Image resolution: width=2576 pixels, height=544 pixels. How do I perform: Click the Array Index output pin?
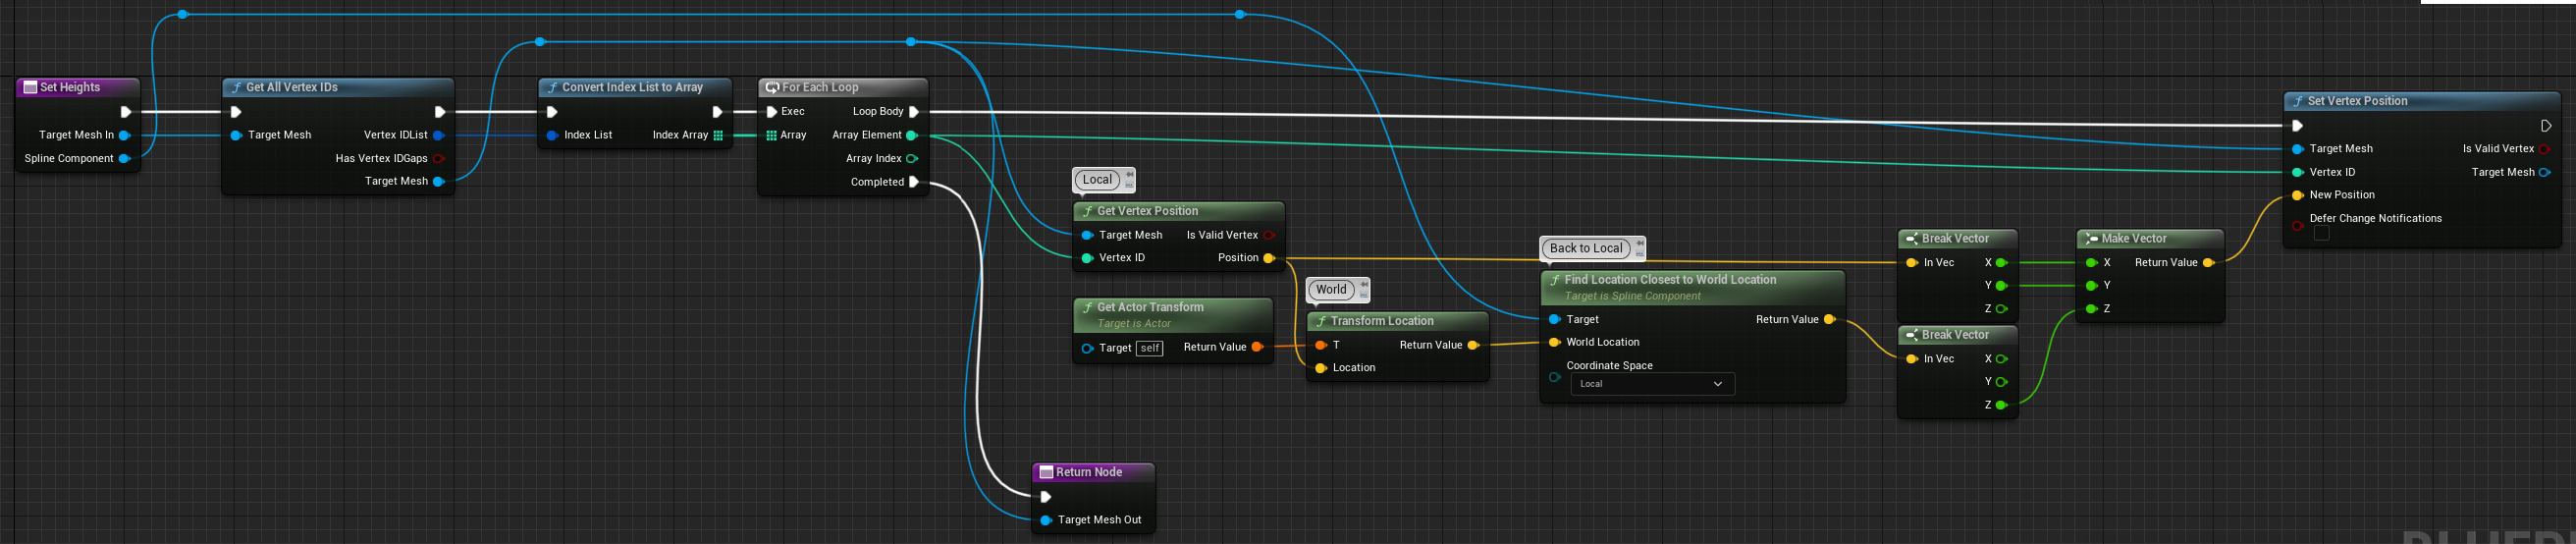tap(912, 159)
